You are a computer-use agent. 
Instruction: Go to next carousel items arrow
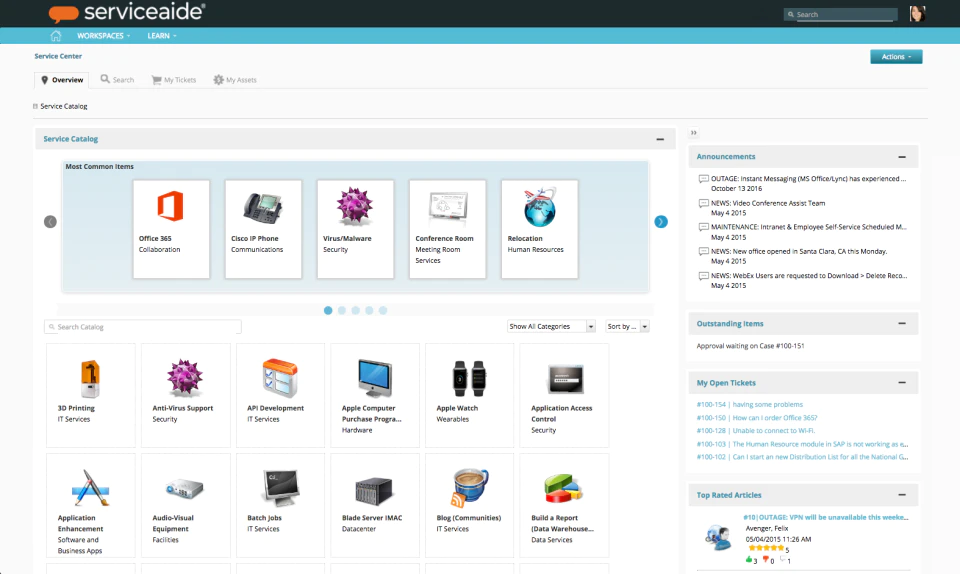point(661,222)
